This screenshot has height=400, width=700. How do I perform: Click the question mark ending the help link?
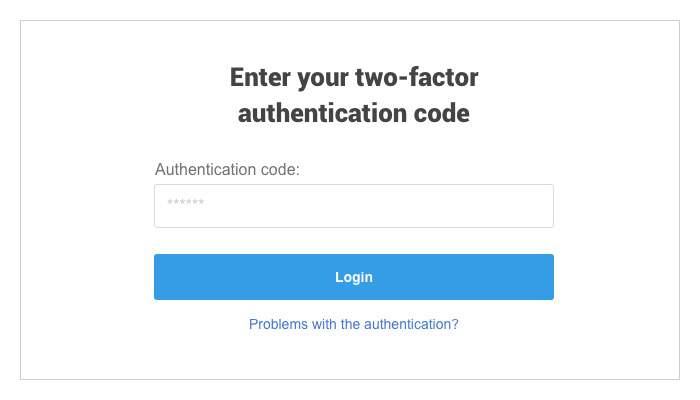point(454,324)
